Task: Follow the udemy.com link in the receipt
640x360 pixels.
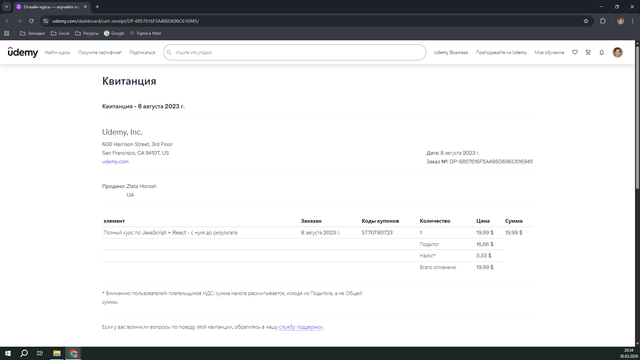Action: pos(115,162)
